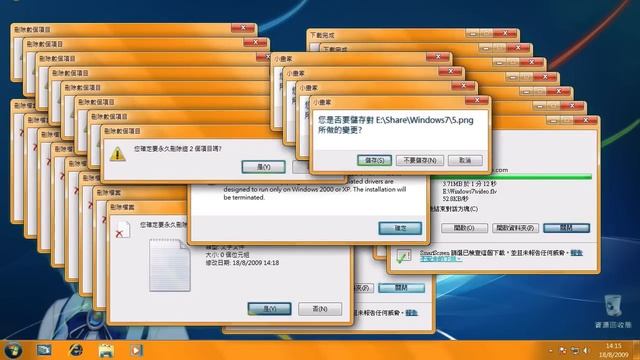Open Action Center flag tray icon

tap(563, 351)
